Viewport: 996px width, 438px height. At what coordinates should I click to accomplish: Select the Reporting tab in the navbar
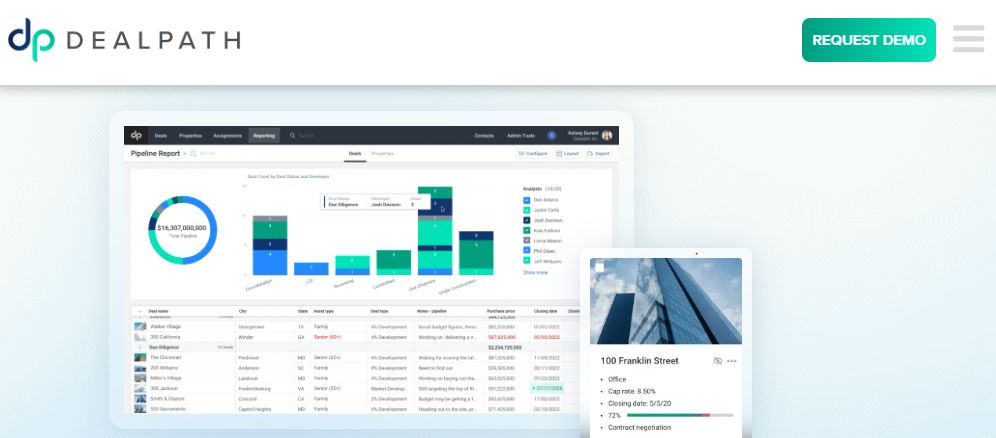[x=264, y=136]
